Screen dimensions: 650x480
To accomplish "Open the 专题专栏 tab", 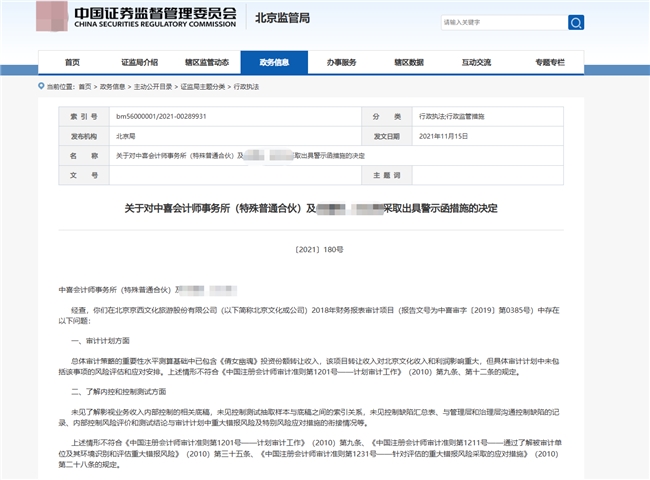I will 543,62.
